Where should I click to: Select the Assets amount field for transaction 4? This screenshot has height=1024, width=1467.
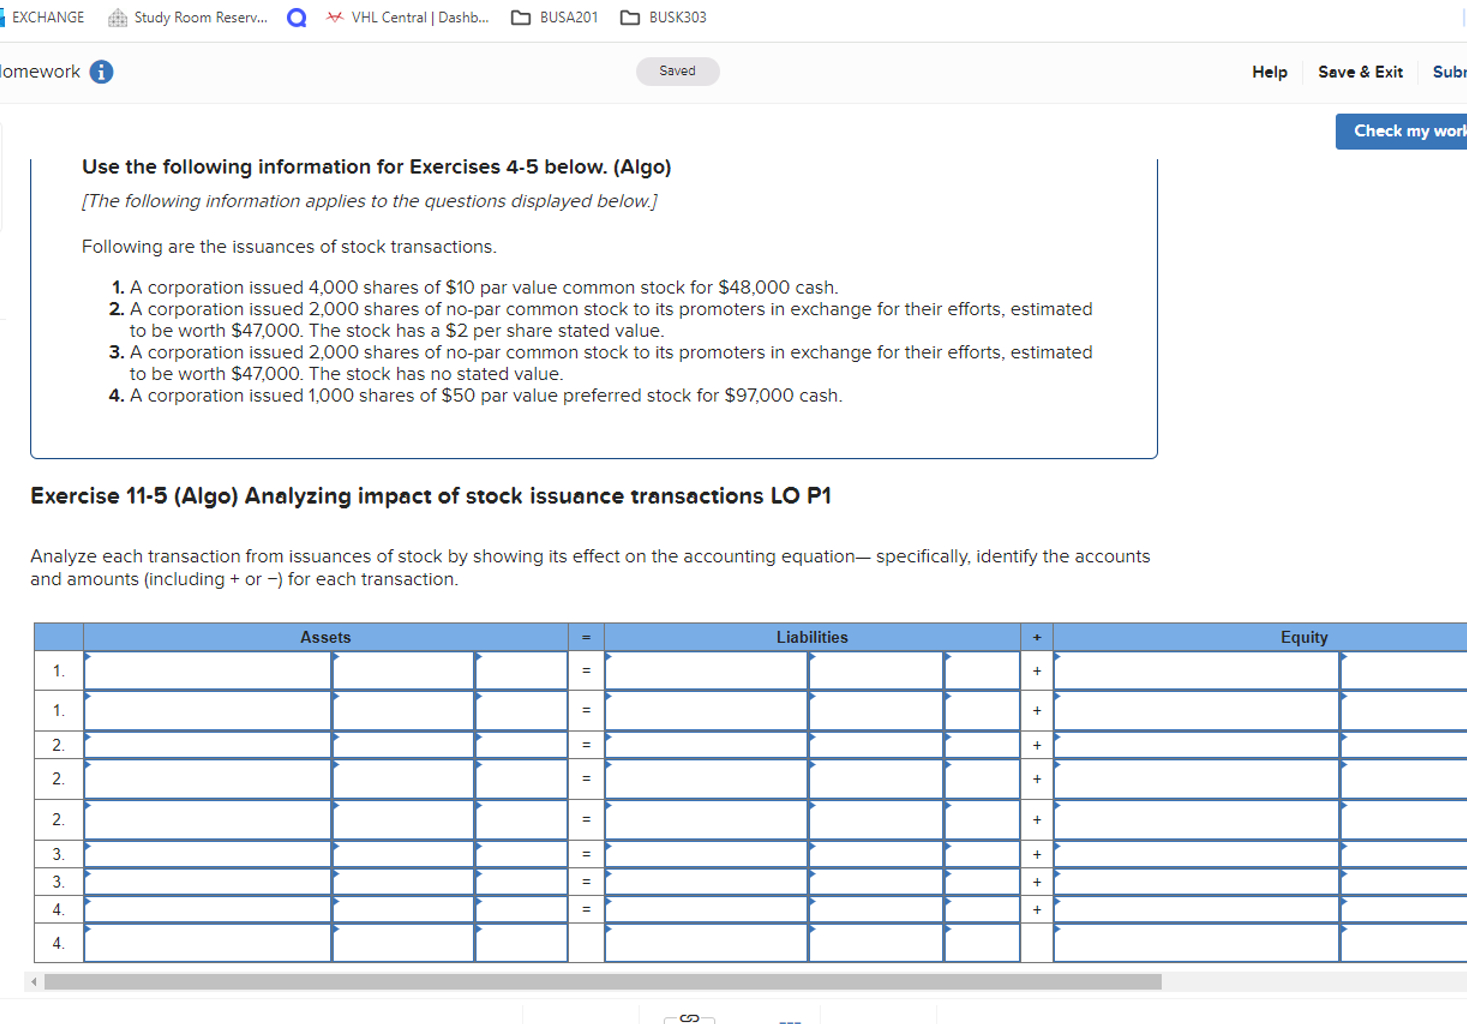400,908
